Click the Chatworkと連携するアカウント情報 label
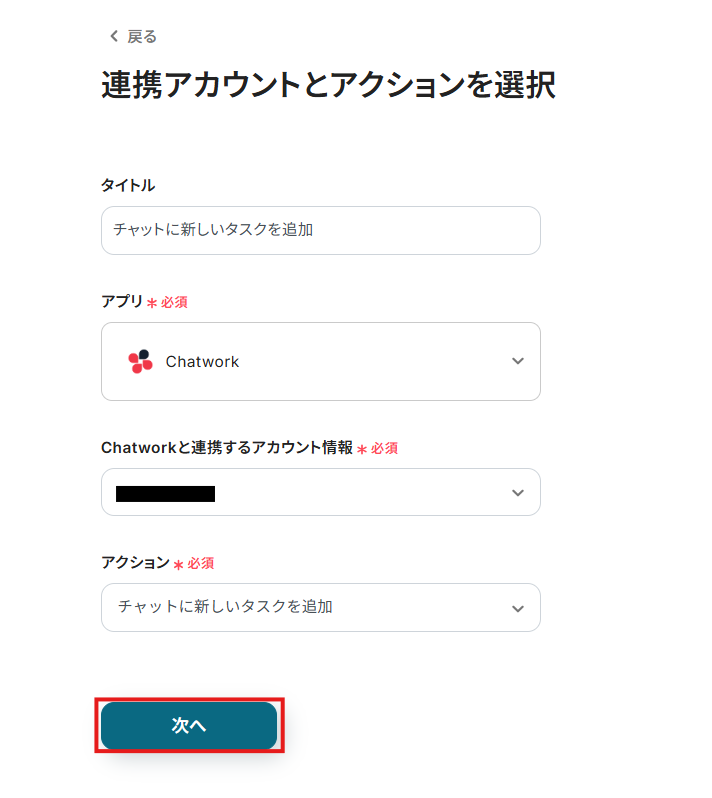Screen dimensions: 712x798 pyautogui.click(x=227, y=448)
